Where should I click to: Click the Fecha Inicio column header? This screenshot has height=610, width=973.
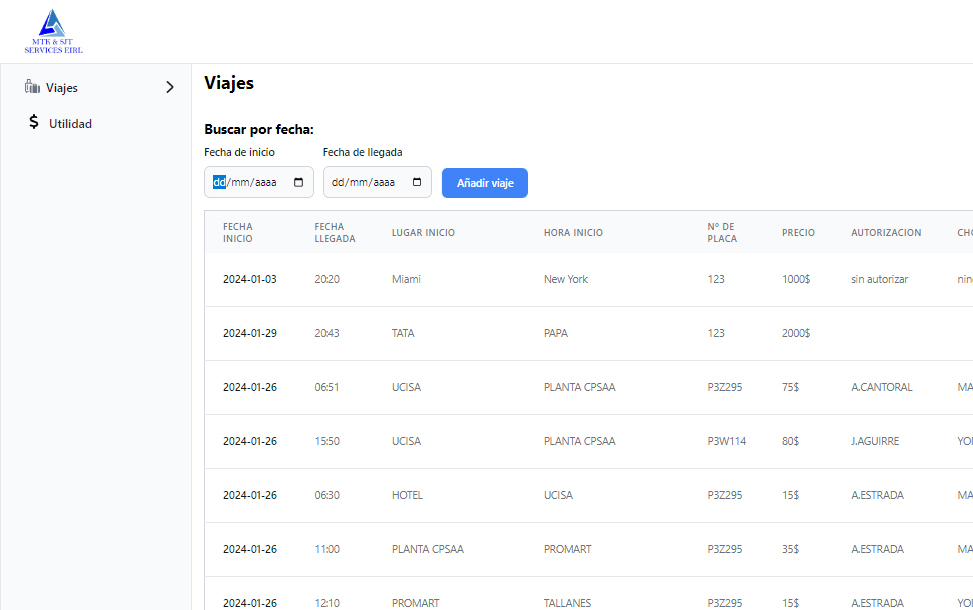238,233
